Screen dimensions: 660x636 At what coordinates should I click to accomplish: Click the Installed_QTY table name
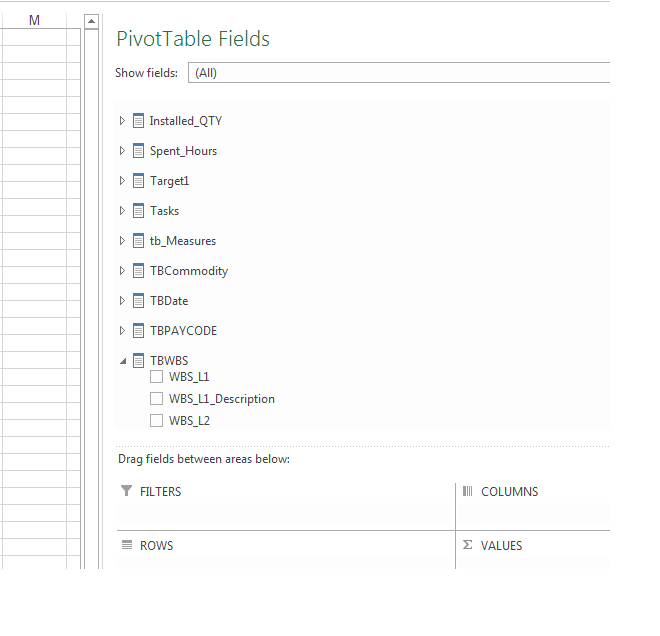click(x=186, y=121)
